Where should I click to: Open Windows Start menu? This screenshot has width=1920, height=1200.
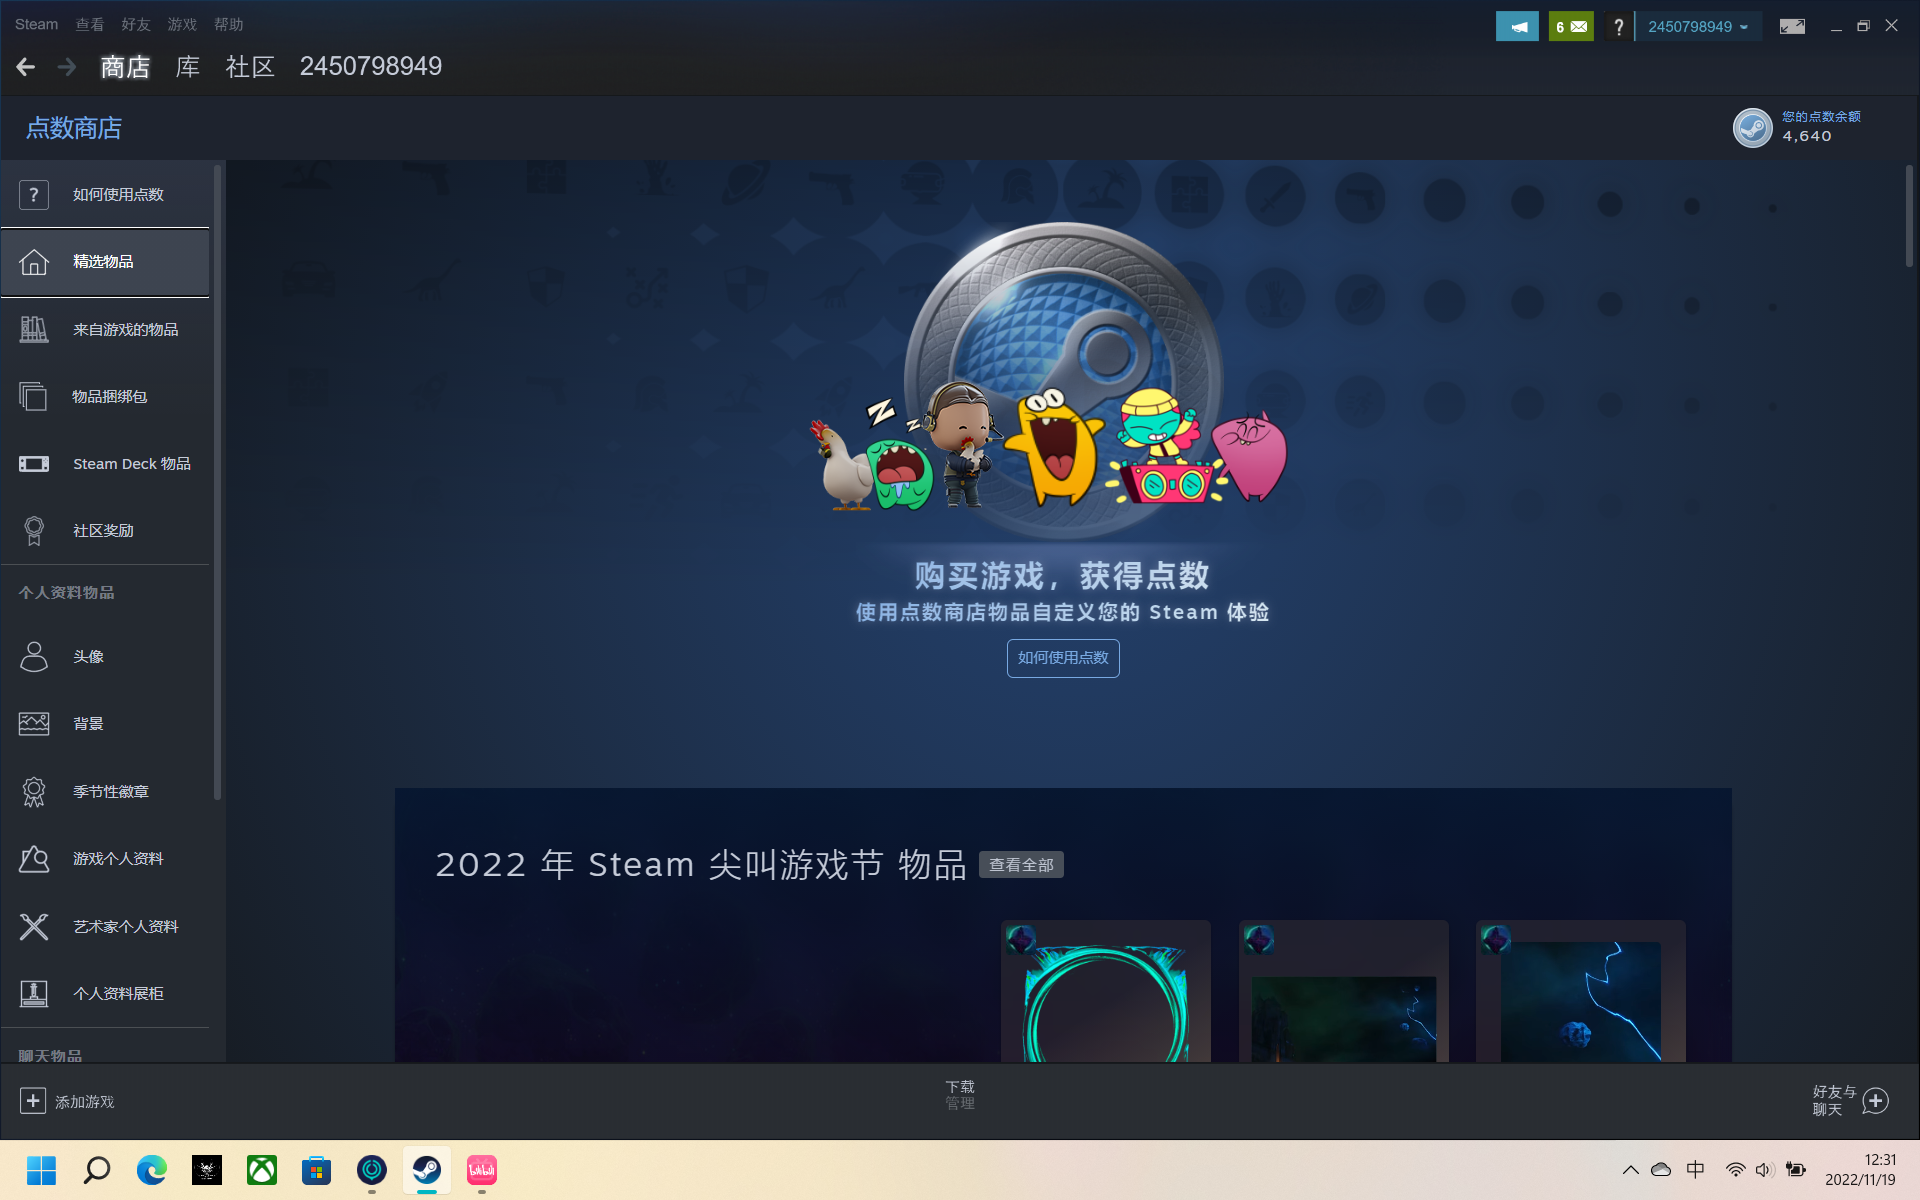41,1170
